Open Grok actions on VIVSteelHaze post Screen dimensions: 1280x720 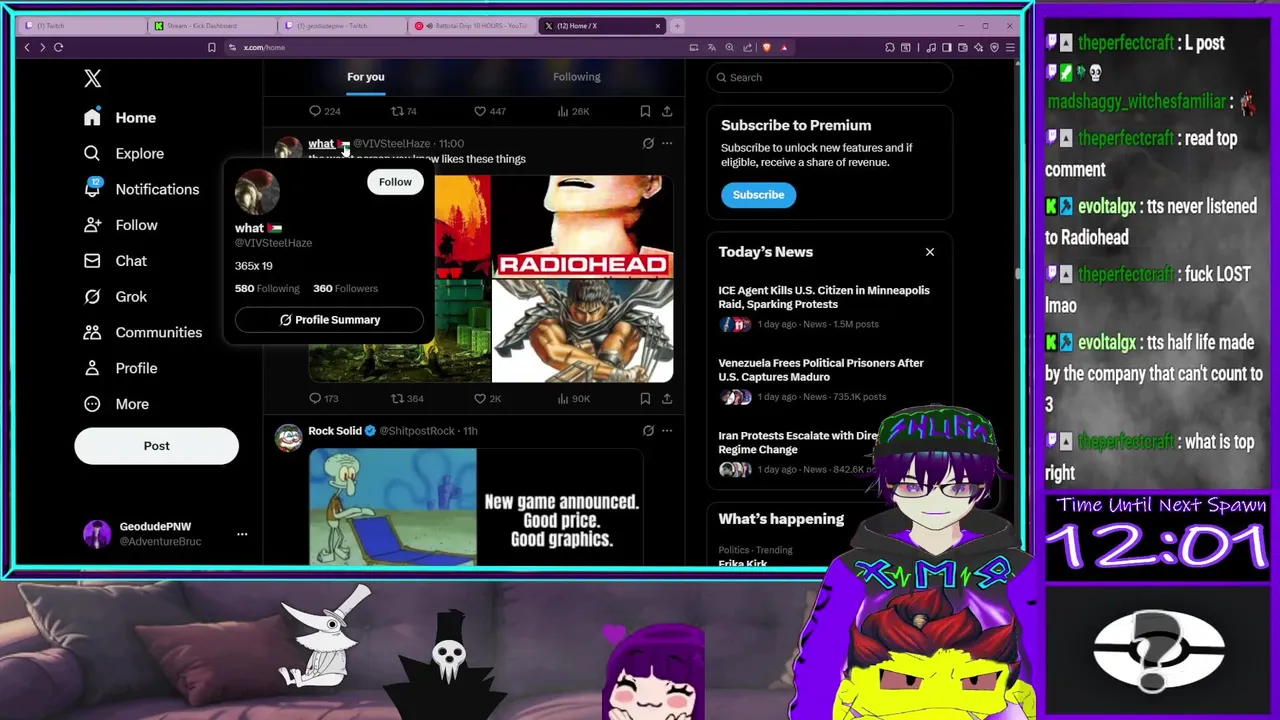648,143
